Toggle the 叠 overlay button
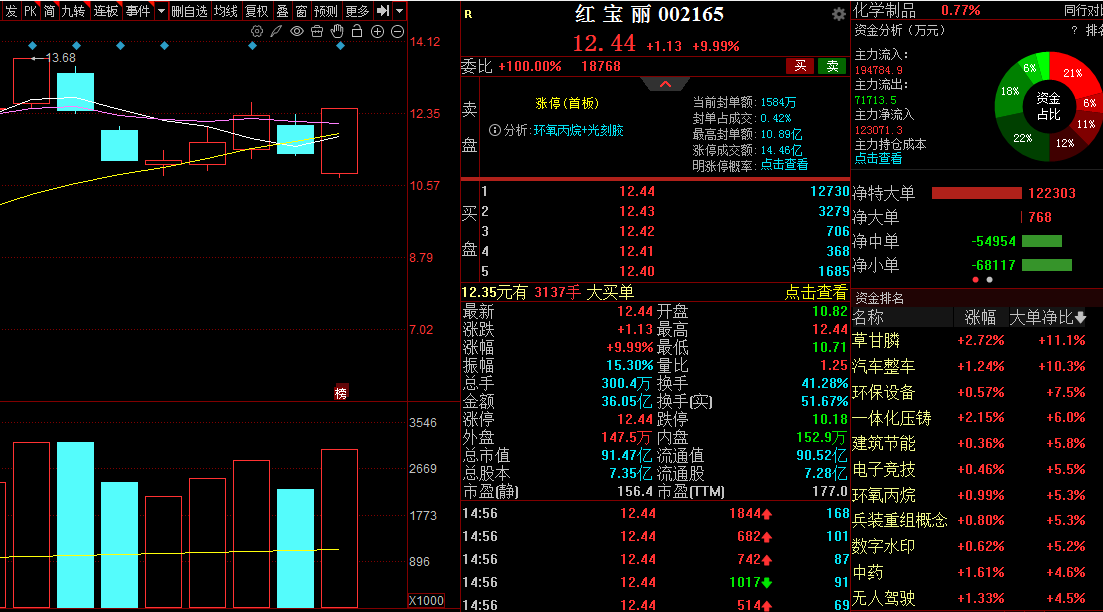1103x612 pixels. pyautogui.click(x=282, y=11)
